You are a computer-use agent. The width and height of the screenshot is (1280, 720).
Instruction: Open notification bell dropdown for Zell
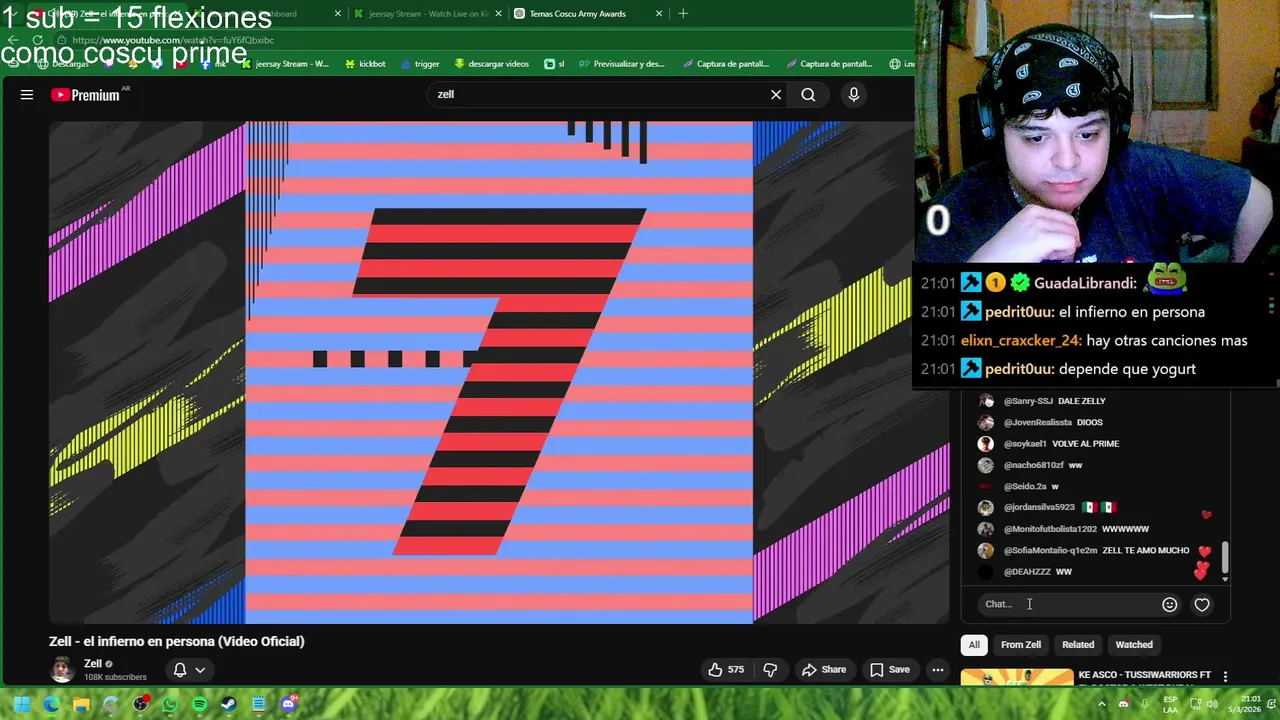(x=190, y=670)
